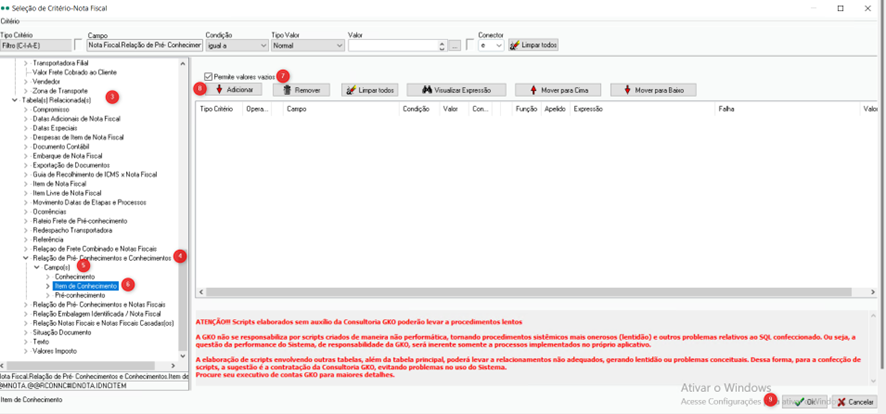Select Relação de Frete Combinado e Notas Fiscais
Image resolution: width=886 pixels, height=414 pixels.
(x=94, y=249)
